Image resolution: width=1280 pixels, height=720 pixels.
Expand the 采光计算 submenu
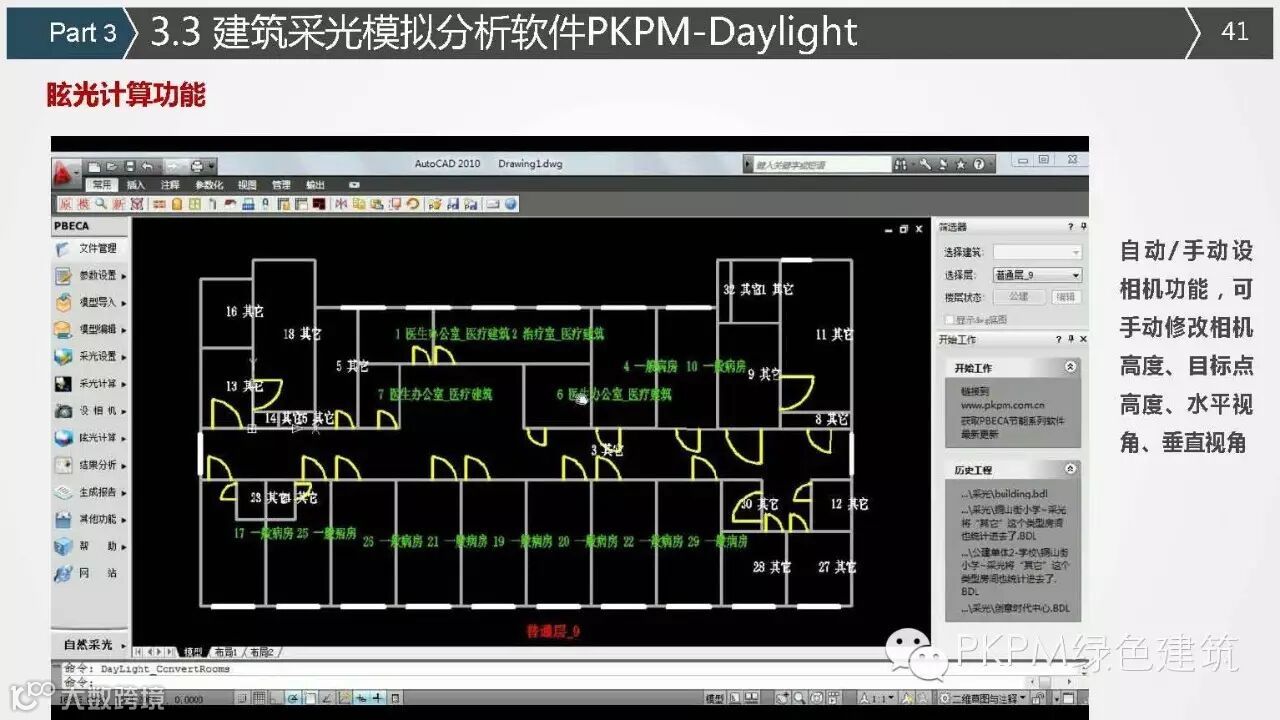(x=124, y=384)
